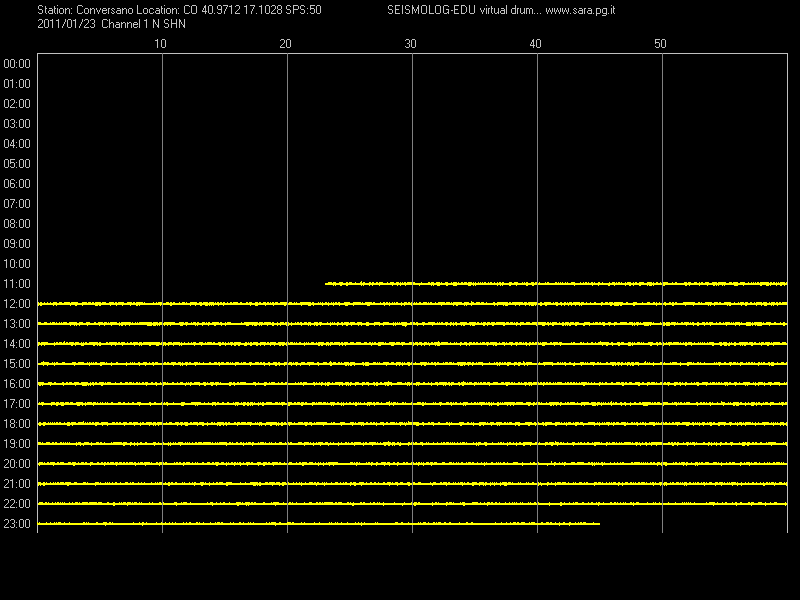Select the 16:00 hour label
This screenshot has width=800, height=600.
pos(17,384)
